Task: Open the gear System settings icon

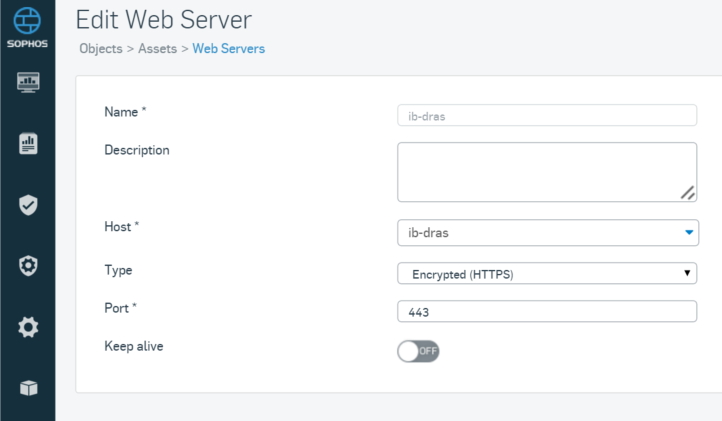Action: point(28,327)
